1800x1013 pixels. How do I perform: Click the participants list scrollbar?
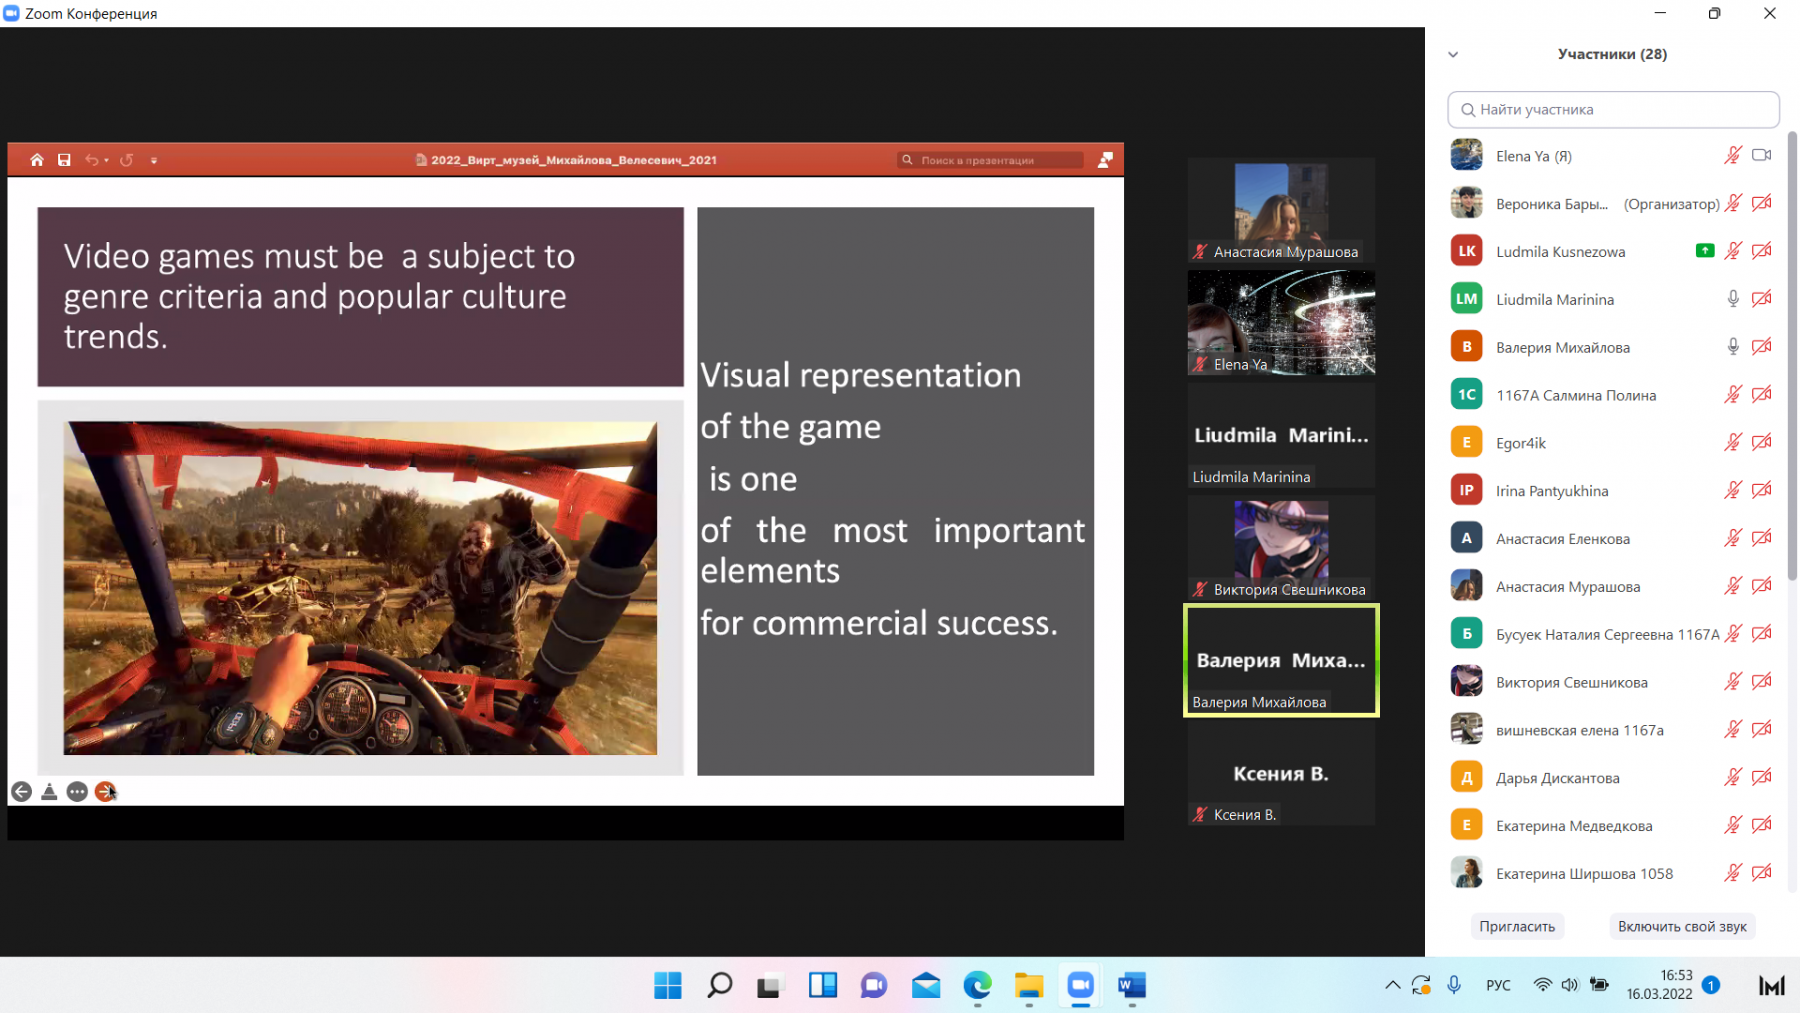pos(1792,355)
